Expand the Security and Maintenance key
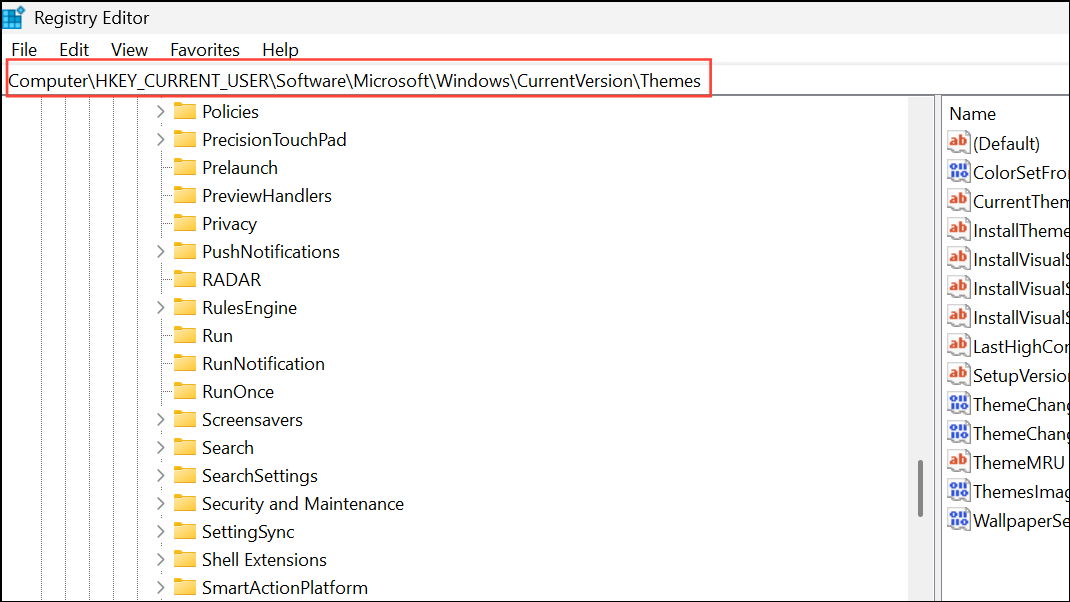 [161, 504]
